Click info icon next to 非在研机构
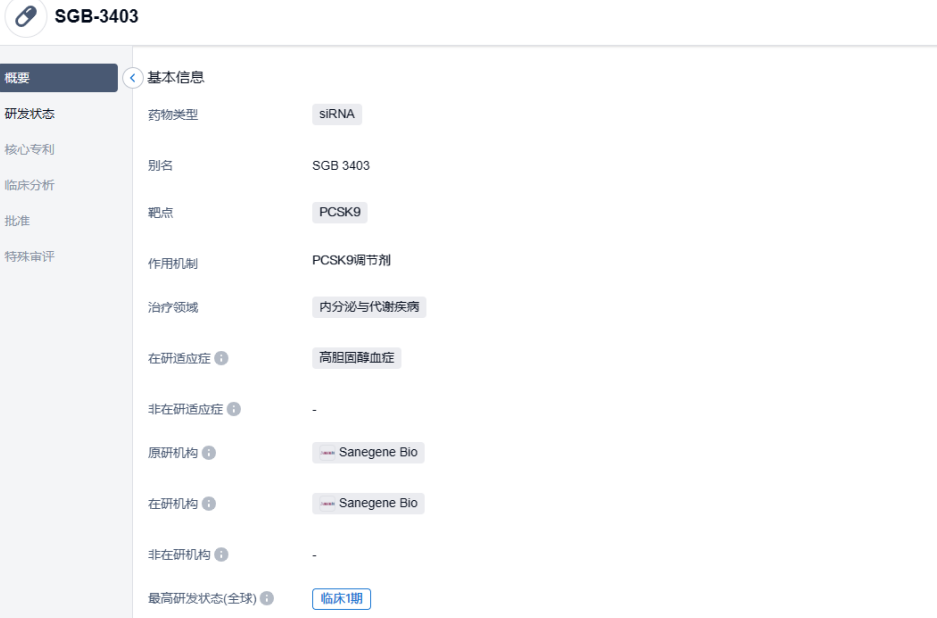This screenshot has height=618, width=937. tap(221, 554)
